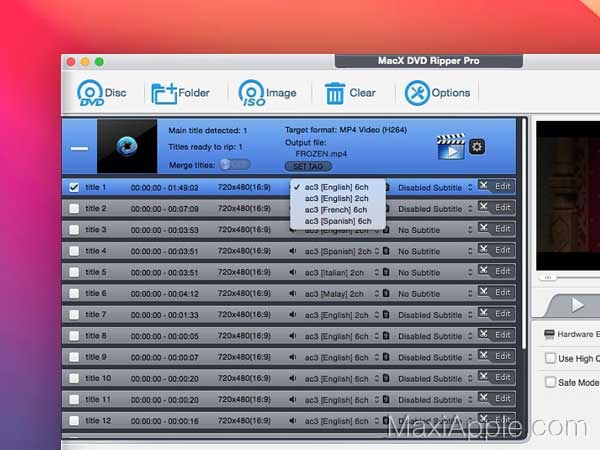Check the title 3 checkbox
Screen dimensions: 600x450
74,230
